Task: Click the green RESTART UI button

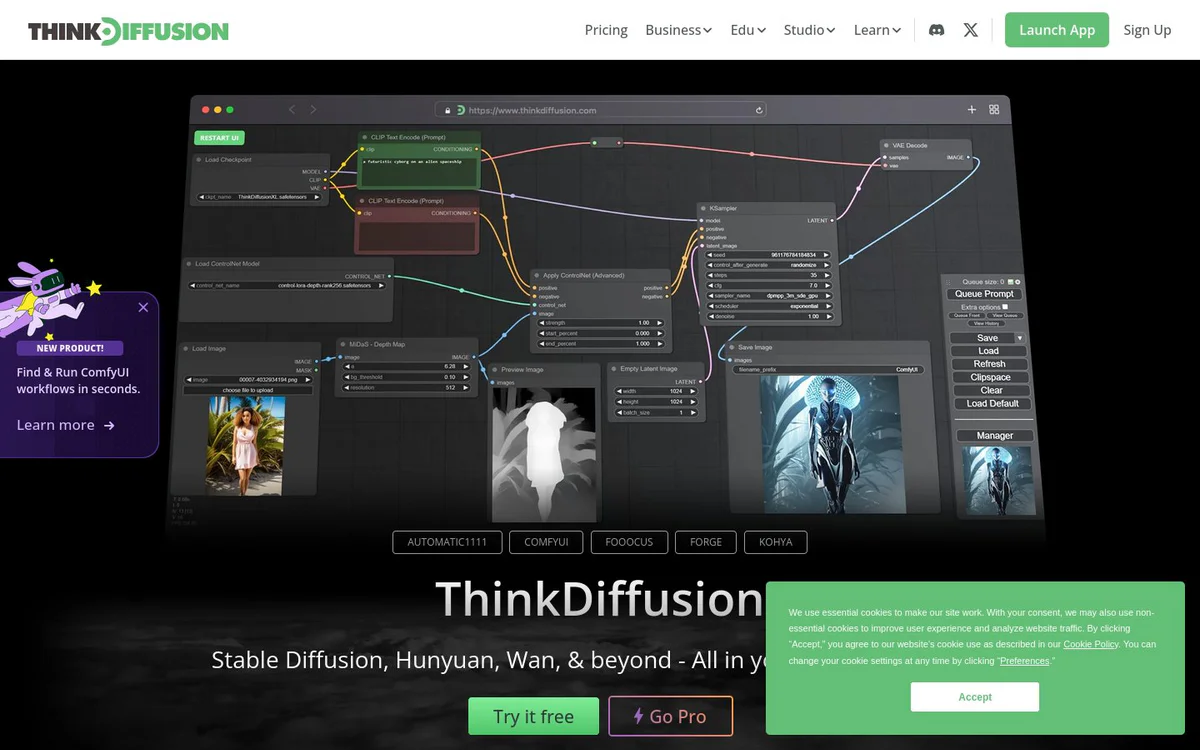Action: 219,138
